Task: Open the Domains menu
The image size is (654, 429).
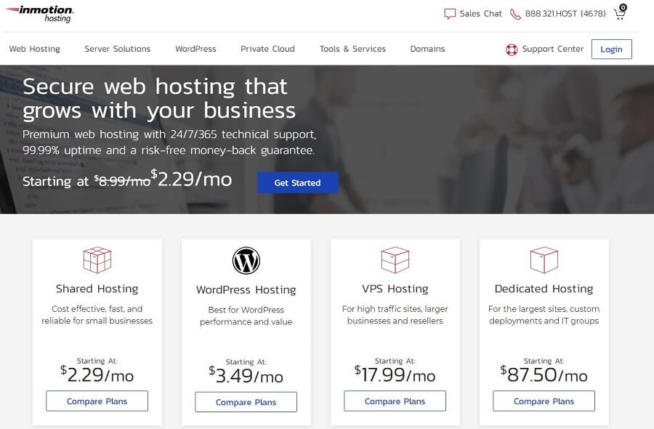Action: click(x=428, y=49)
